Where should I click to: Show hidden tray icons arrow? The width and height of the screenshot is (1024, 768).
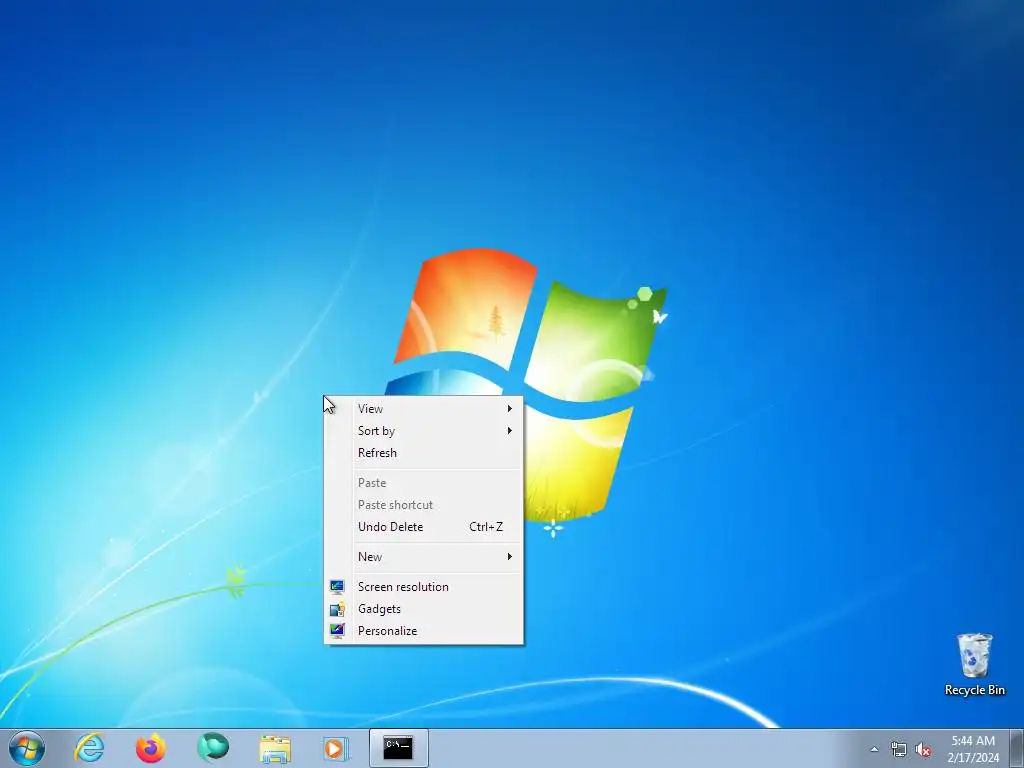[874, 749]
